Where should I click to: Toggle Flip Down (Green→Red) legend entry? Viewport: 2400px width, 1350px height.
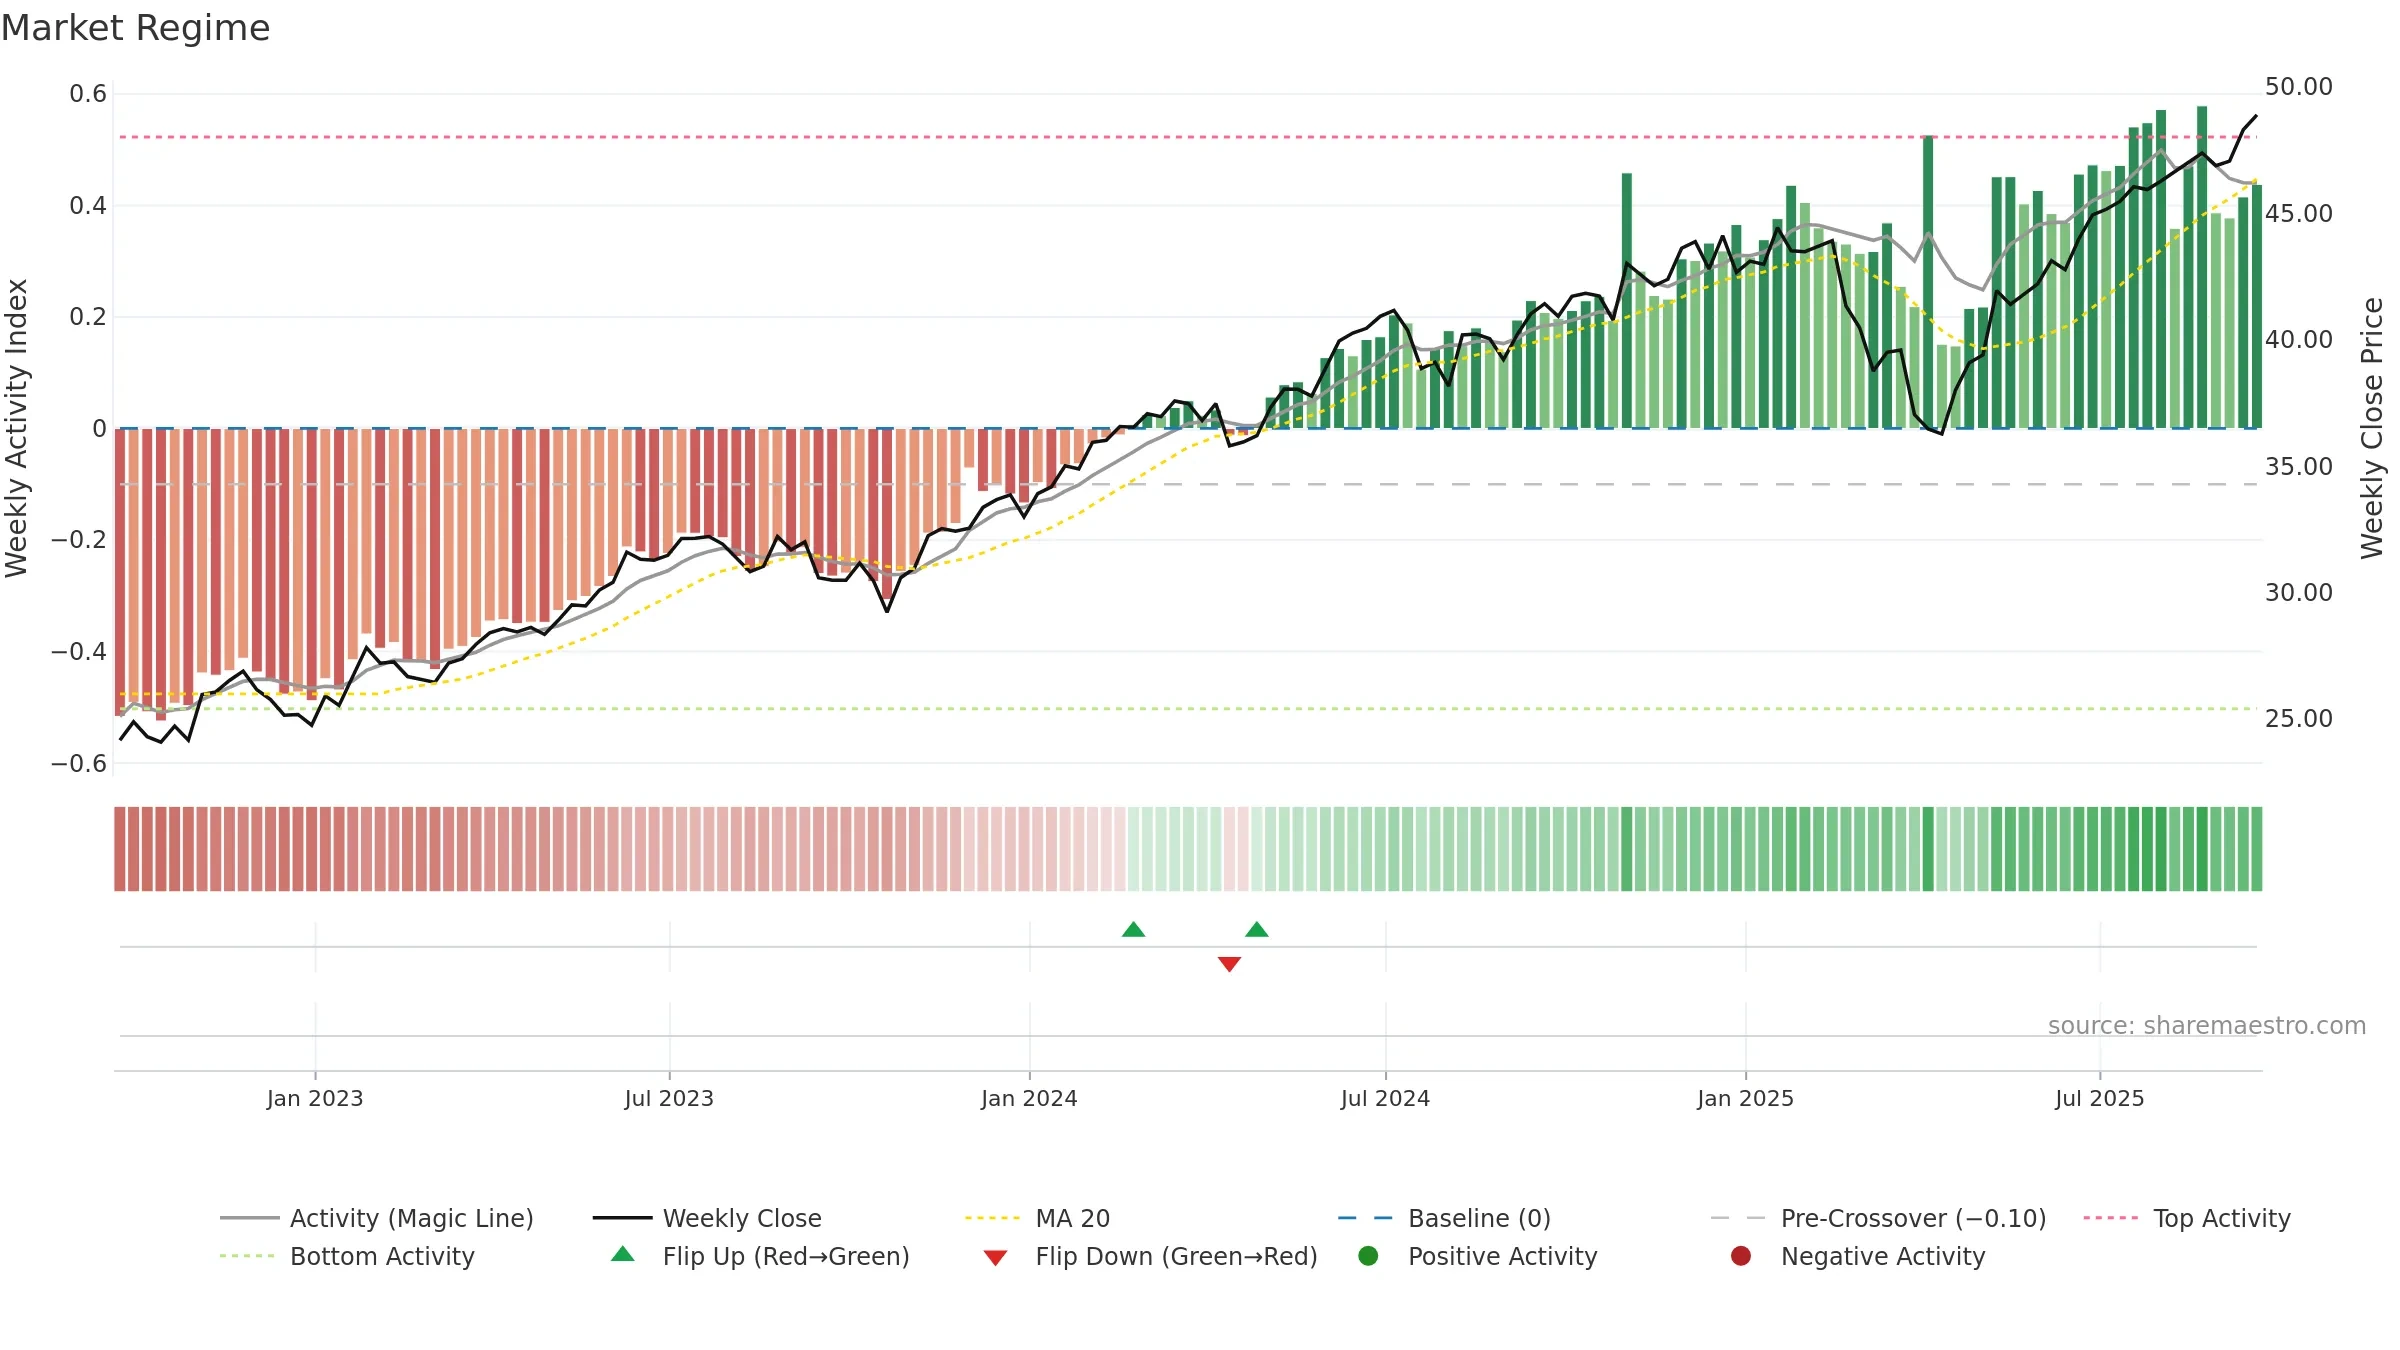1150,1256
